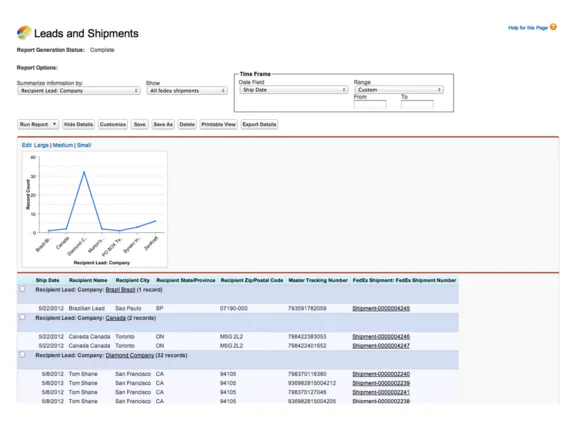Open the Run Report dropdown arrow
Screen dimensions: 573x424
tap(54, 124)
